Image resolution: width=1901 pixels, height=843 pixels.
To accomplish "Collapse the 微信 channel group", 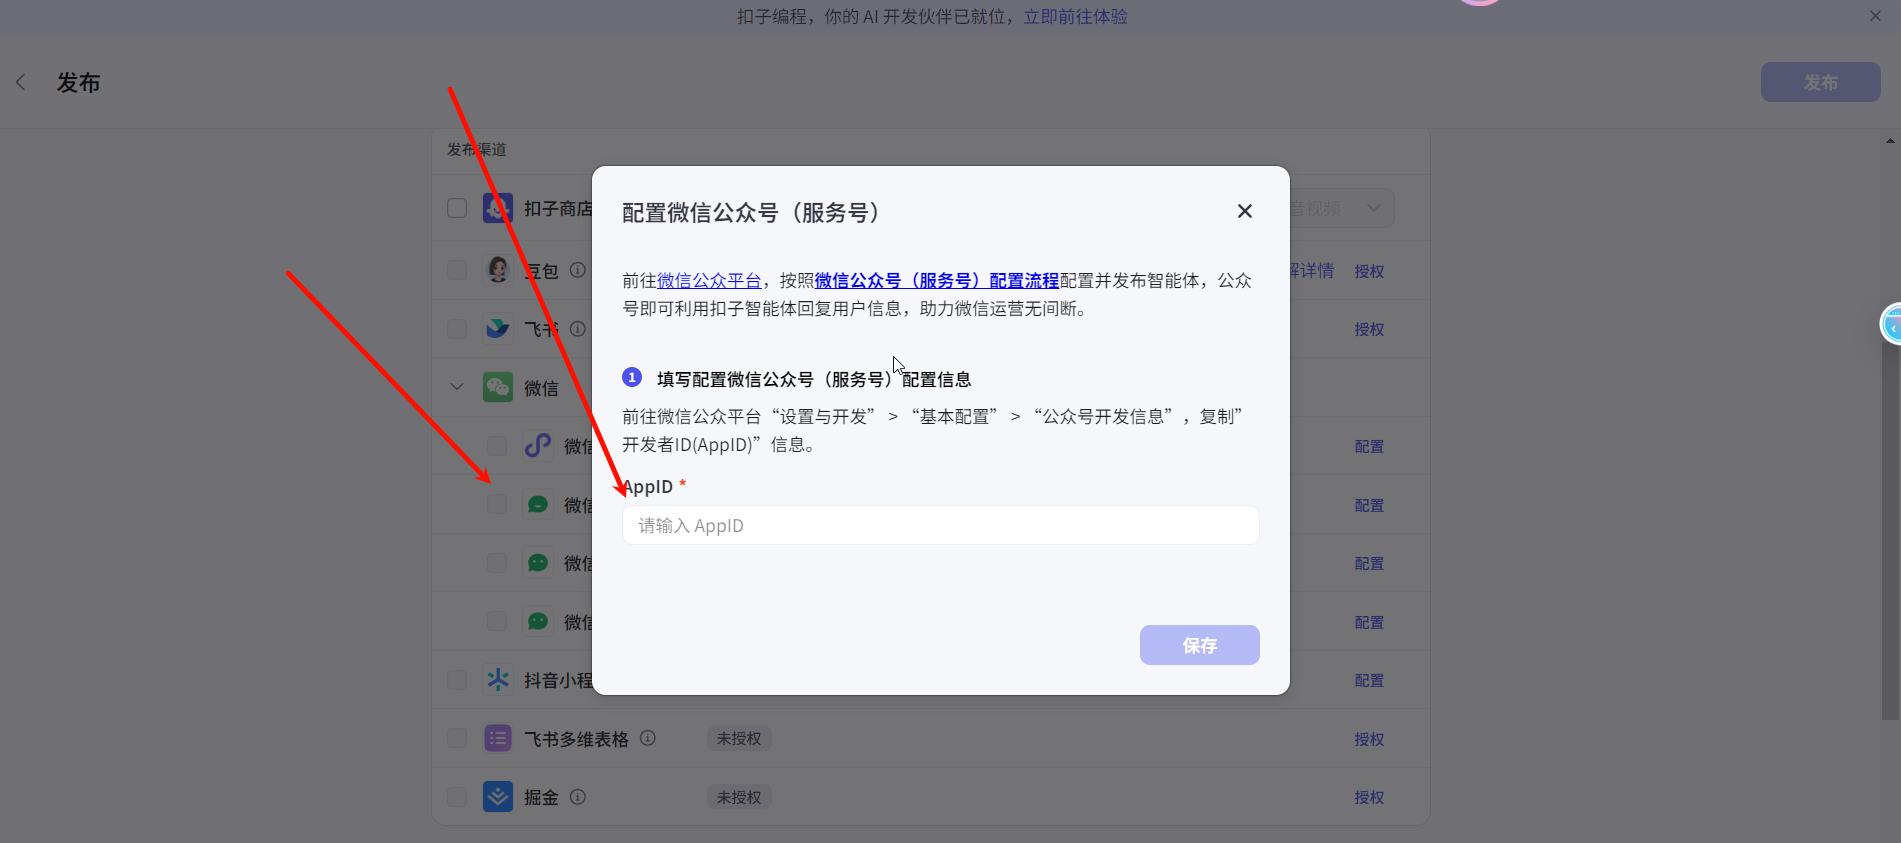I will pyautogui.click(x=457, y=387).
